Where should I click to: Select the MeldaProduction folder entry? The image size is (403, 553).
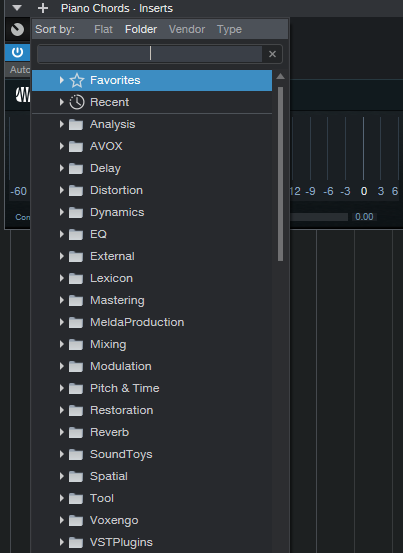[152, 322]
